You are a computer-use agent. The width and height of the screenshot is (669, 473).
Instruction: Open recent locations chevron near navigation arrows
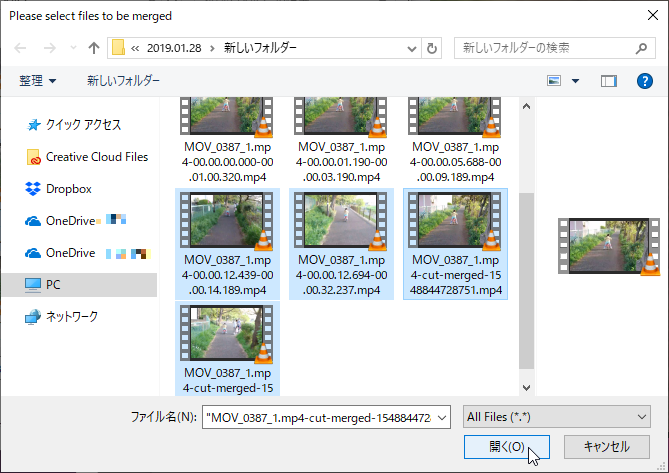click(73, 48)
